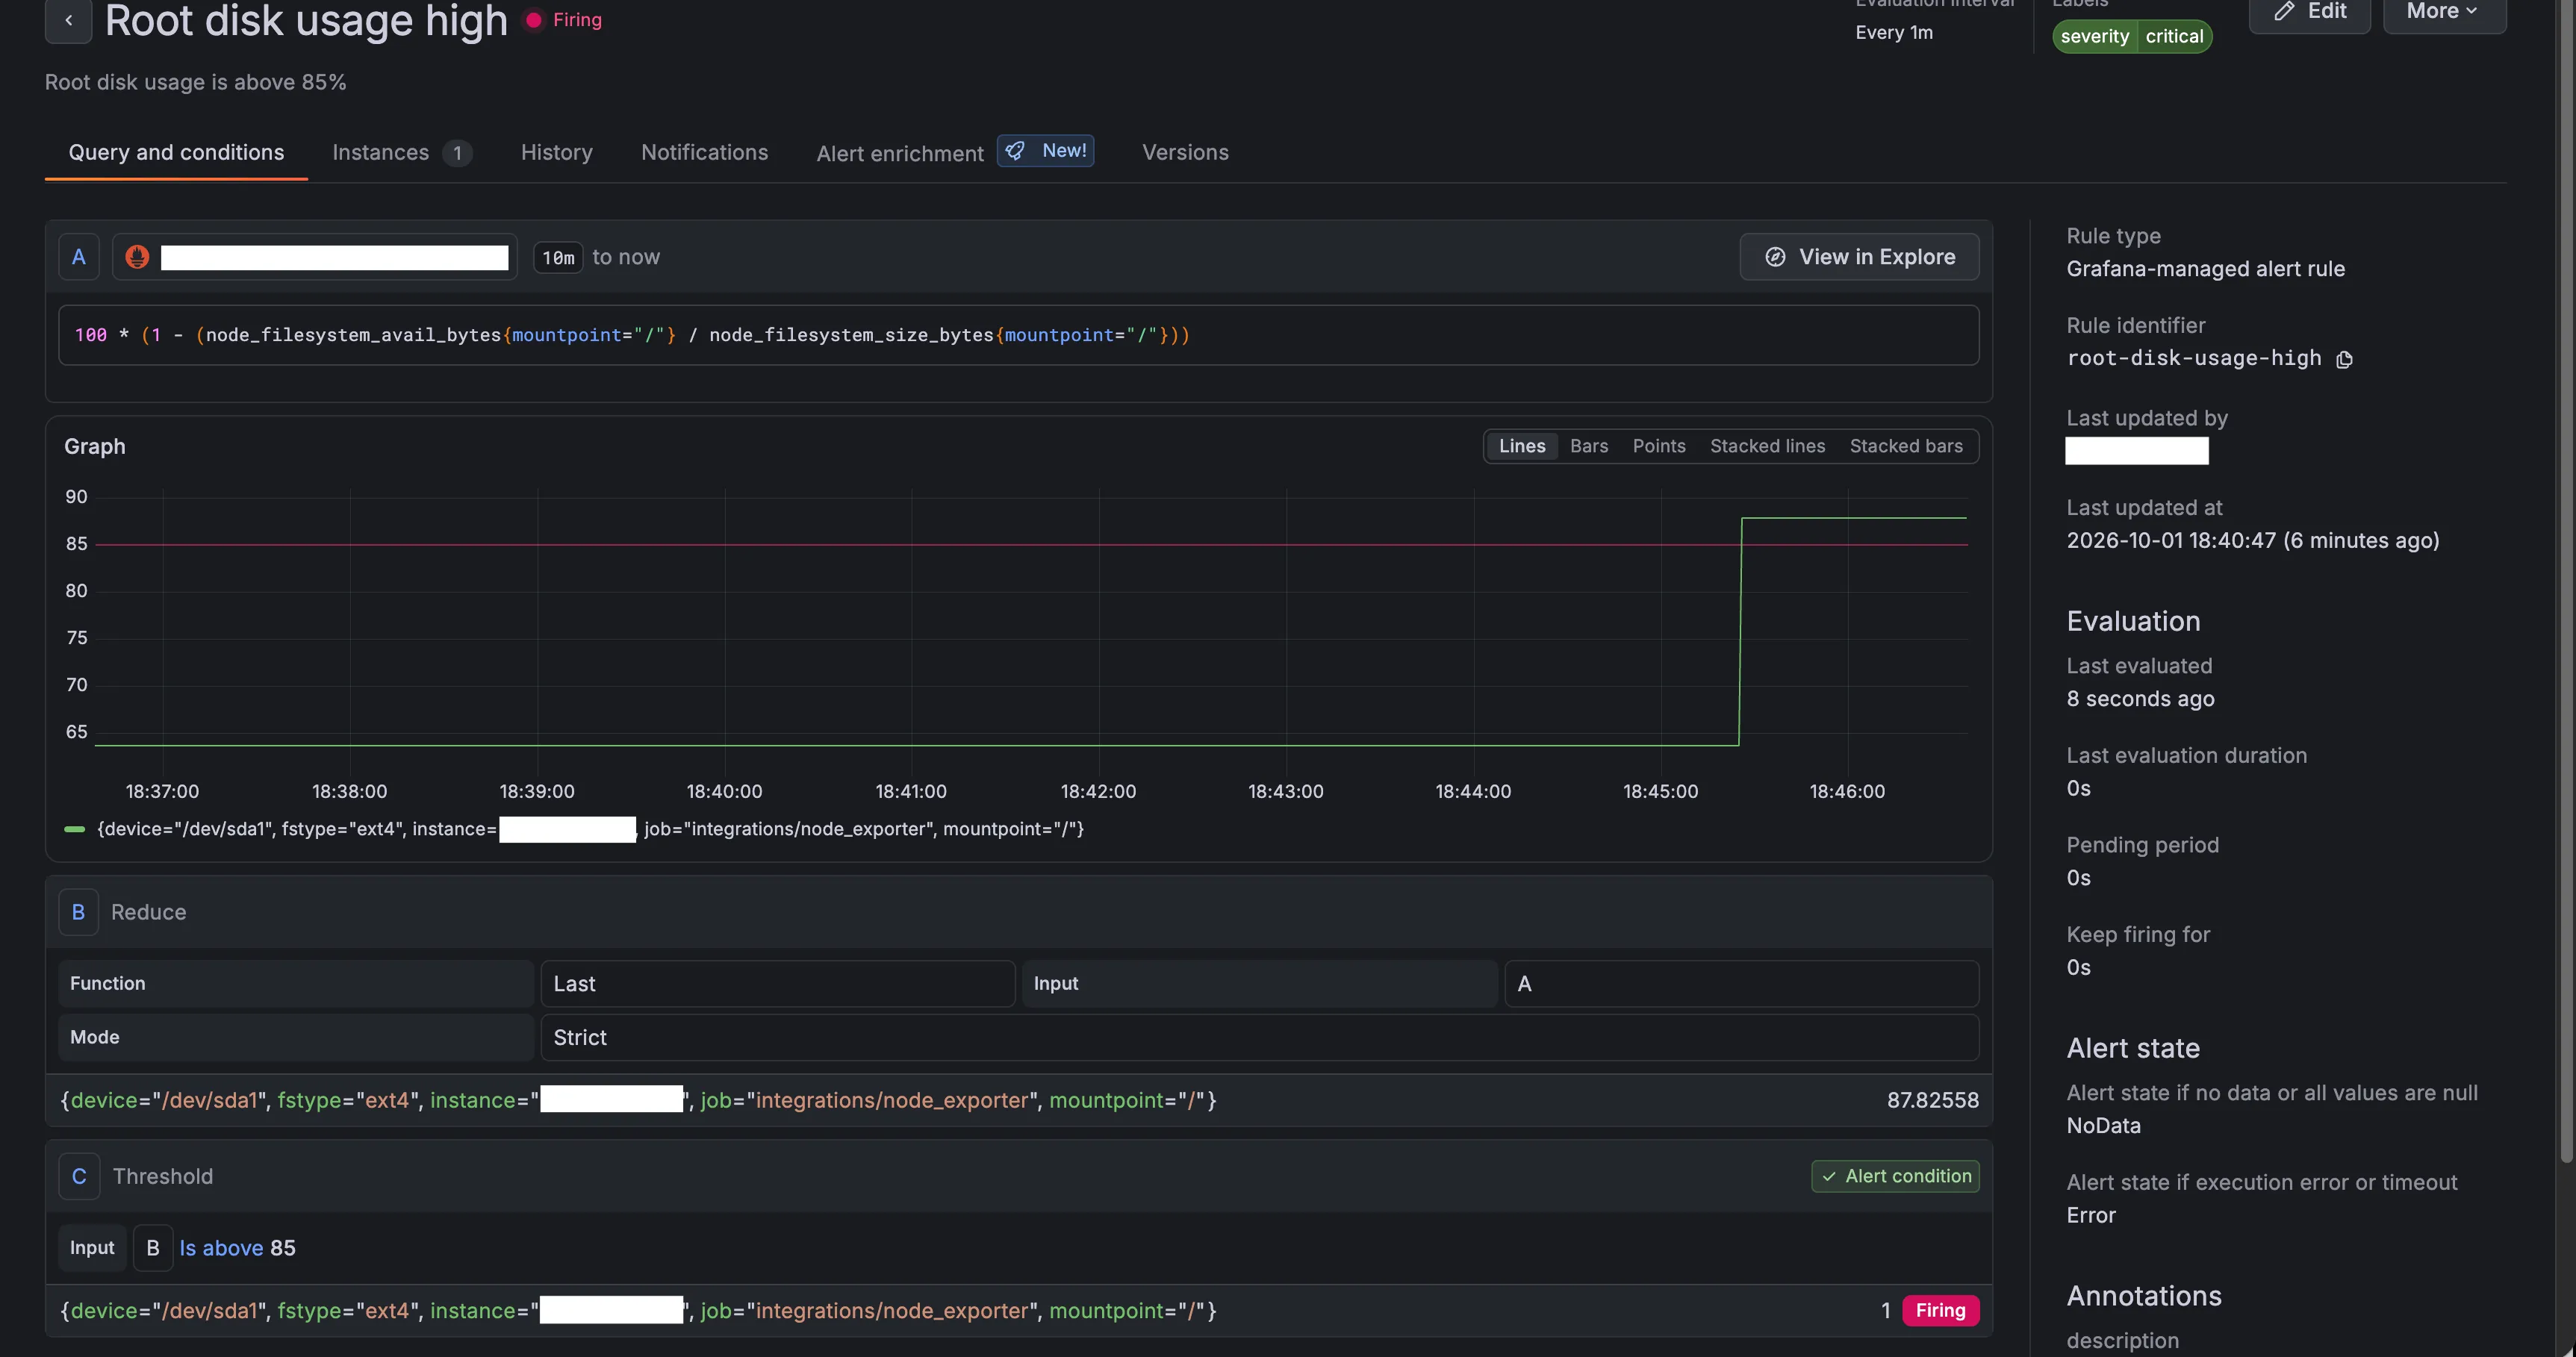Click the View in Explore button
Viewport: 2576px width, 1357px height.
1859,257
